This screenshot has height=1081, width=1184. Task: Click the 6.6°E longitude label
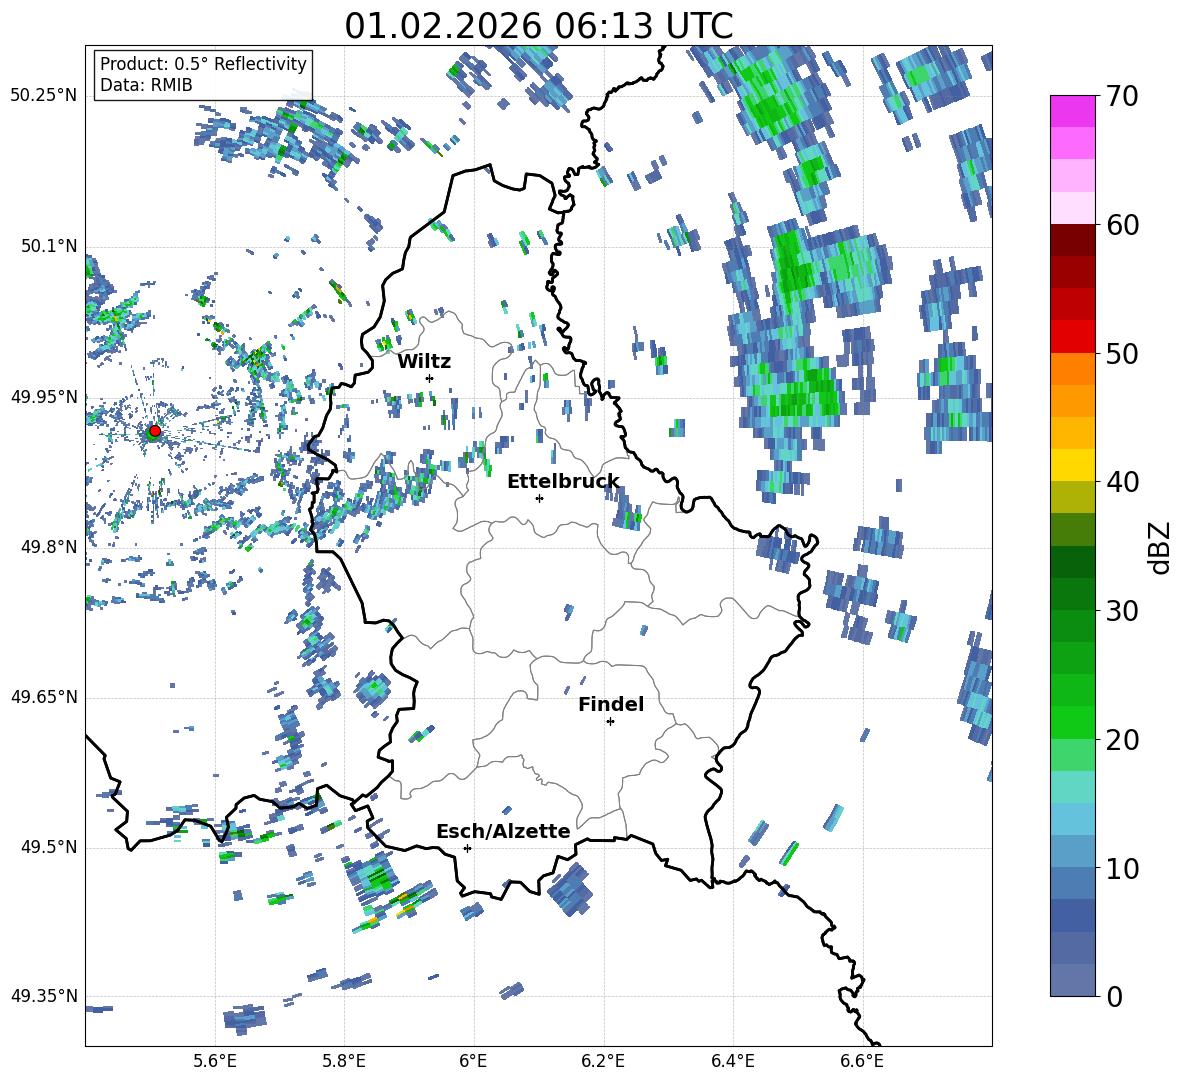pos(862,1061)
